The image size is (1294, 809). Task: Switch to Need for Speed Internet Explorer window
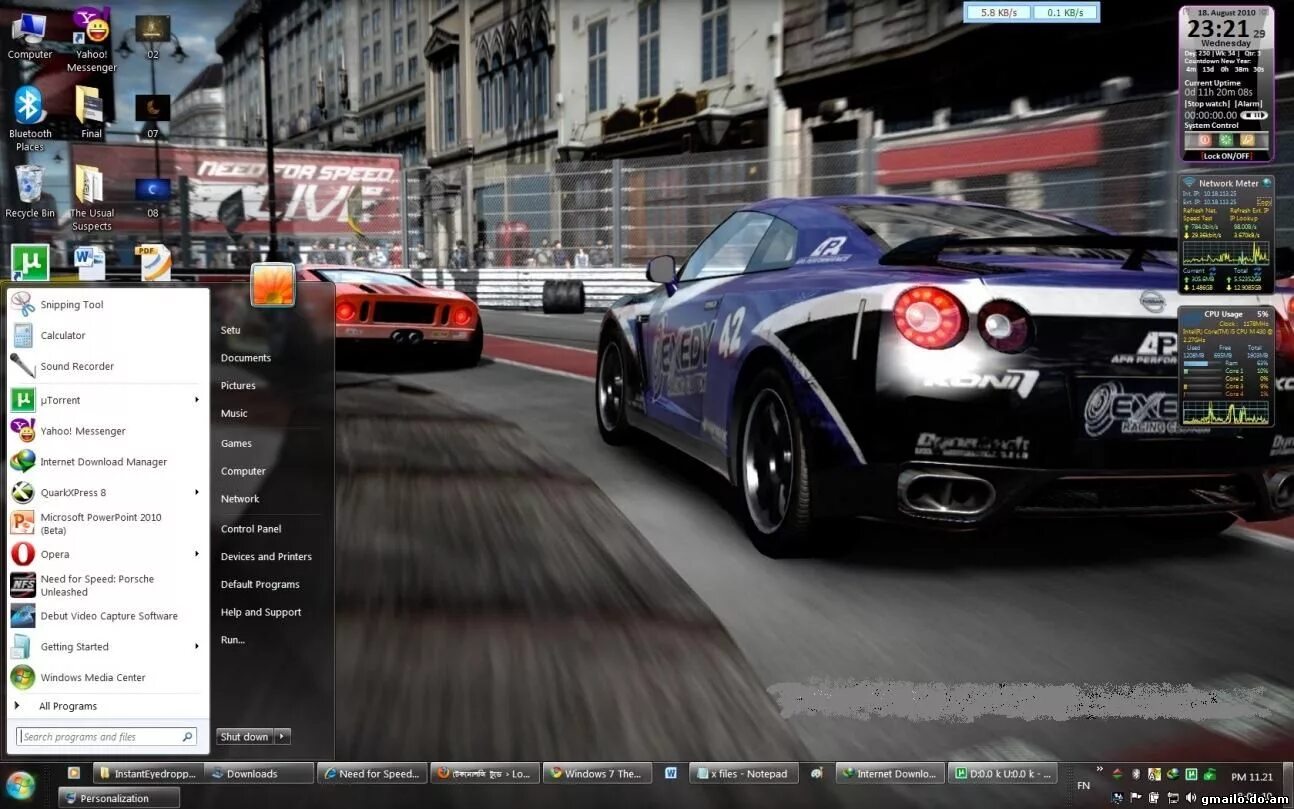372,773
